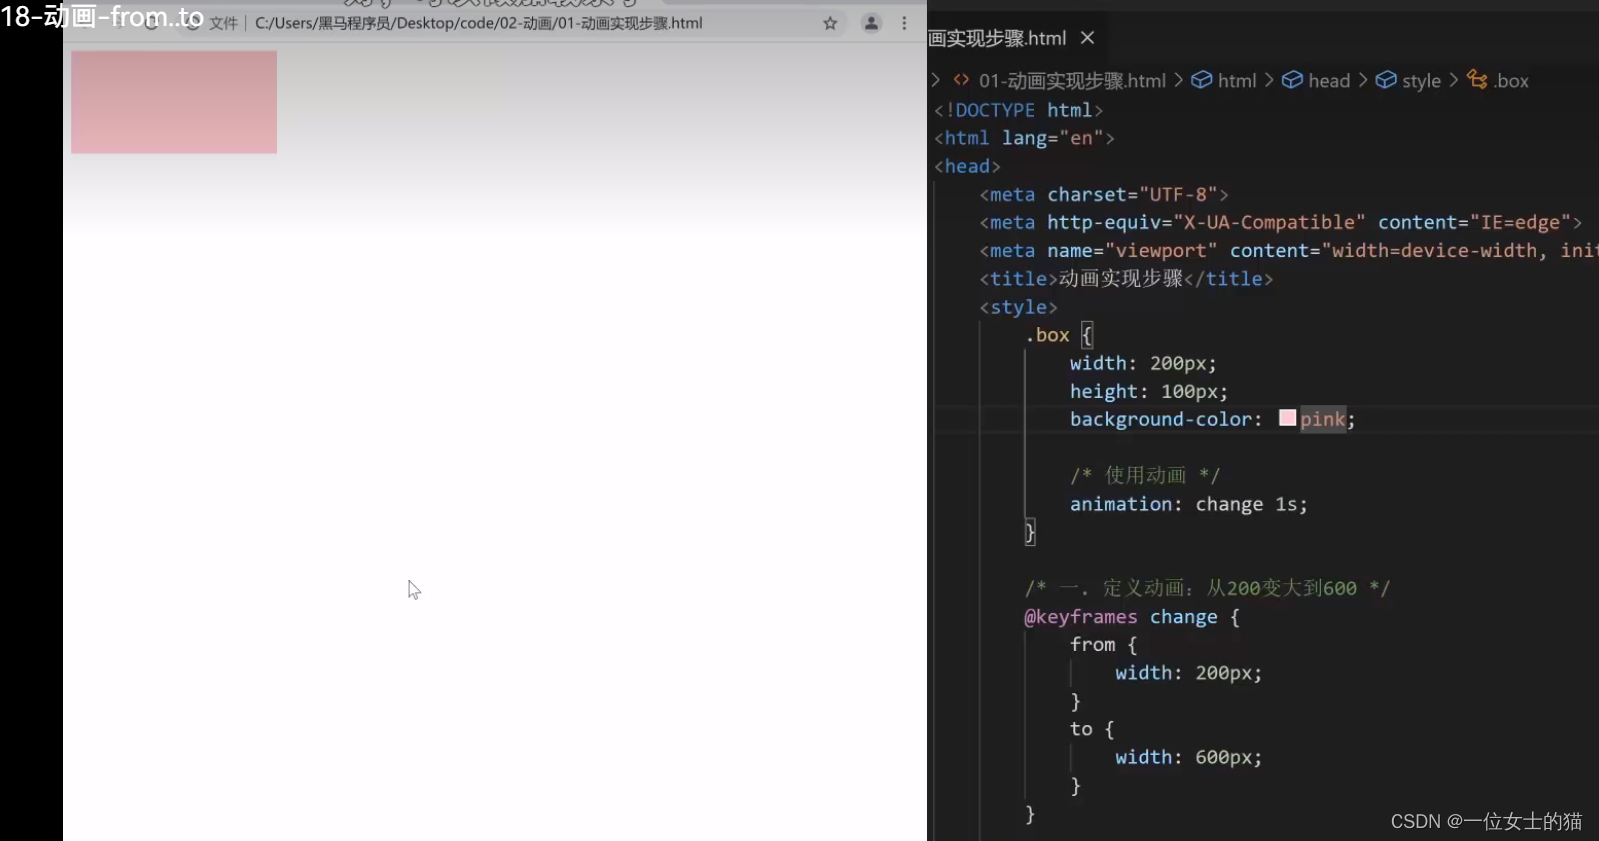This screenshot has height=841, width=1599.
Task: Click the 'from {' keyframe selector
Action: pos(1103,645)
